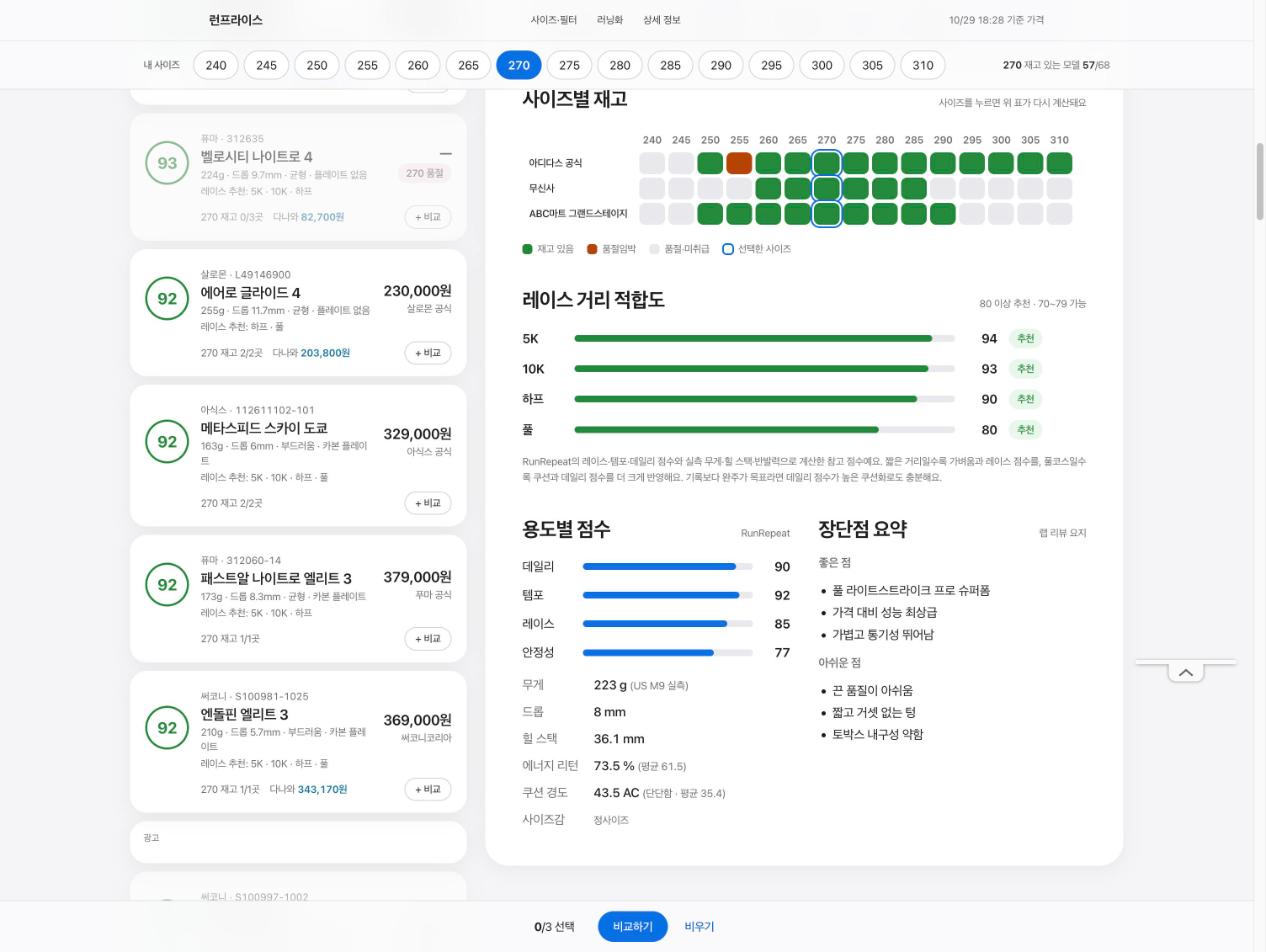Open the 상세 정보 nav item
The width and height of the screenshot is (1266, 952).
click(x=662, y=20)
